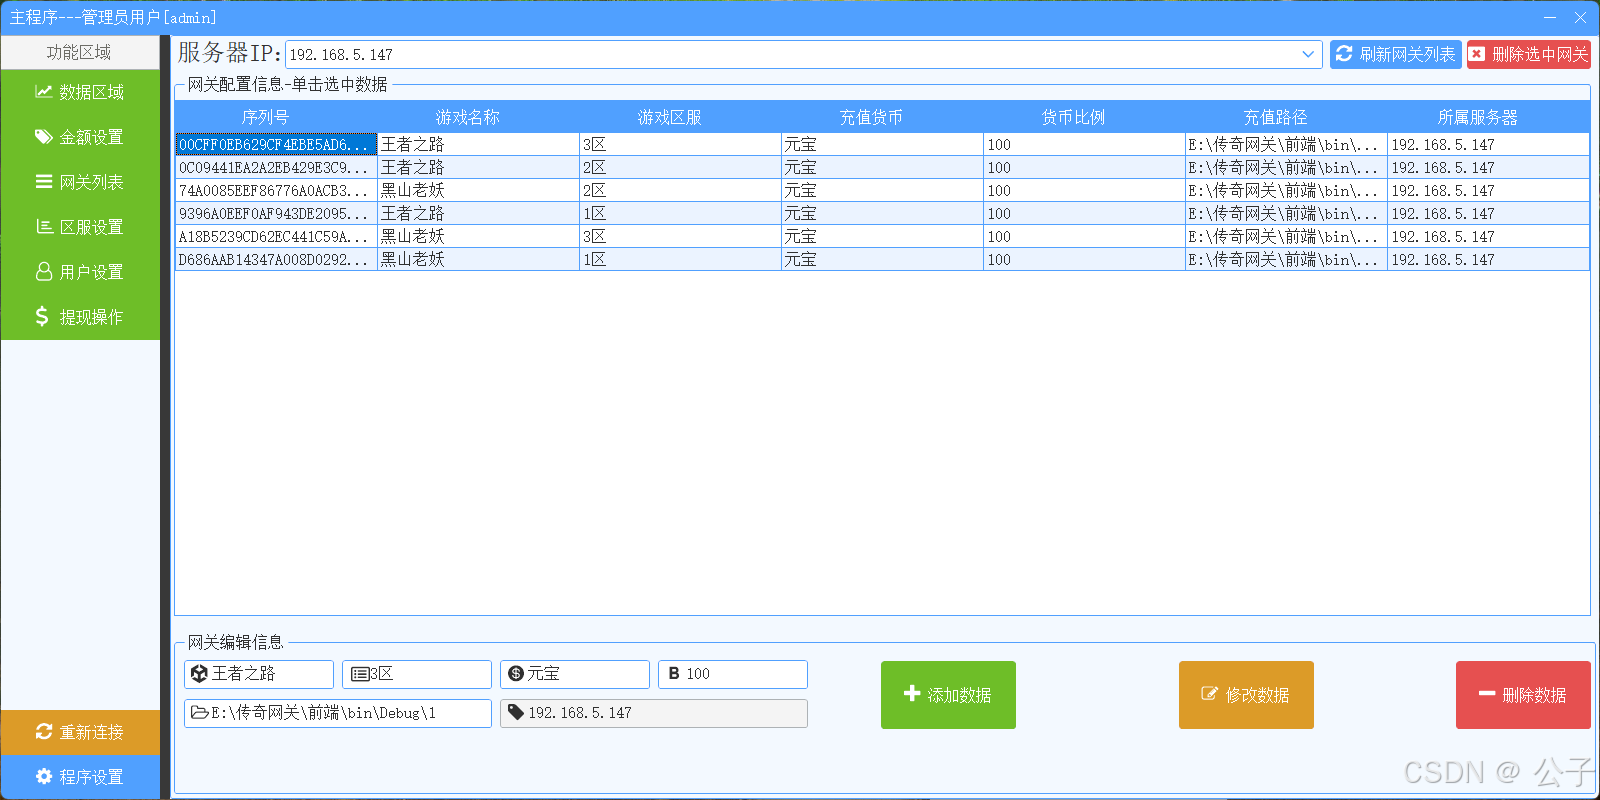Click the 货币比例 column header
Screen dimensions: 1600x800
[1073, 117]
